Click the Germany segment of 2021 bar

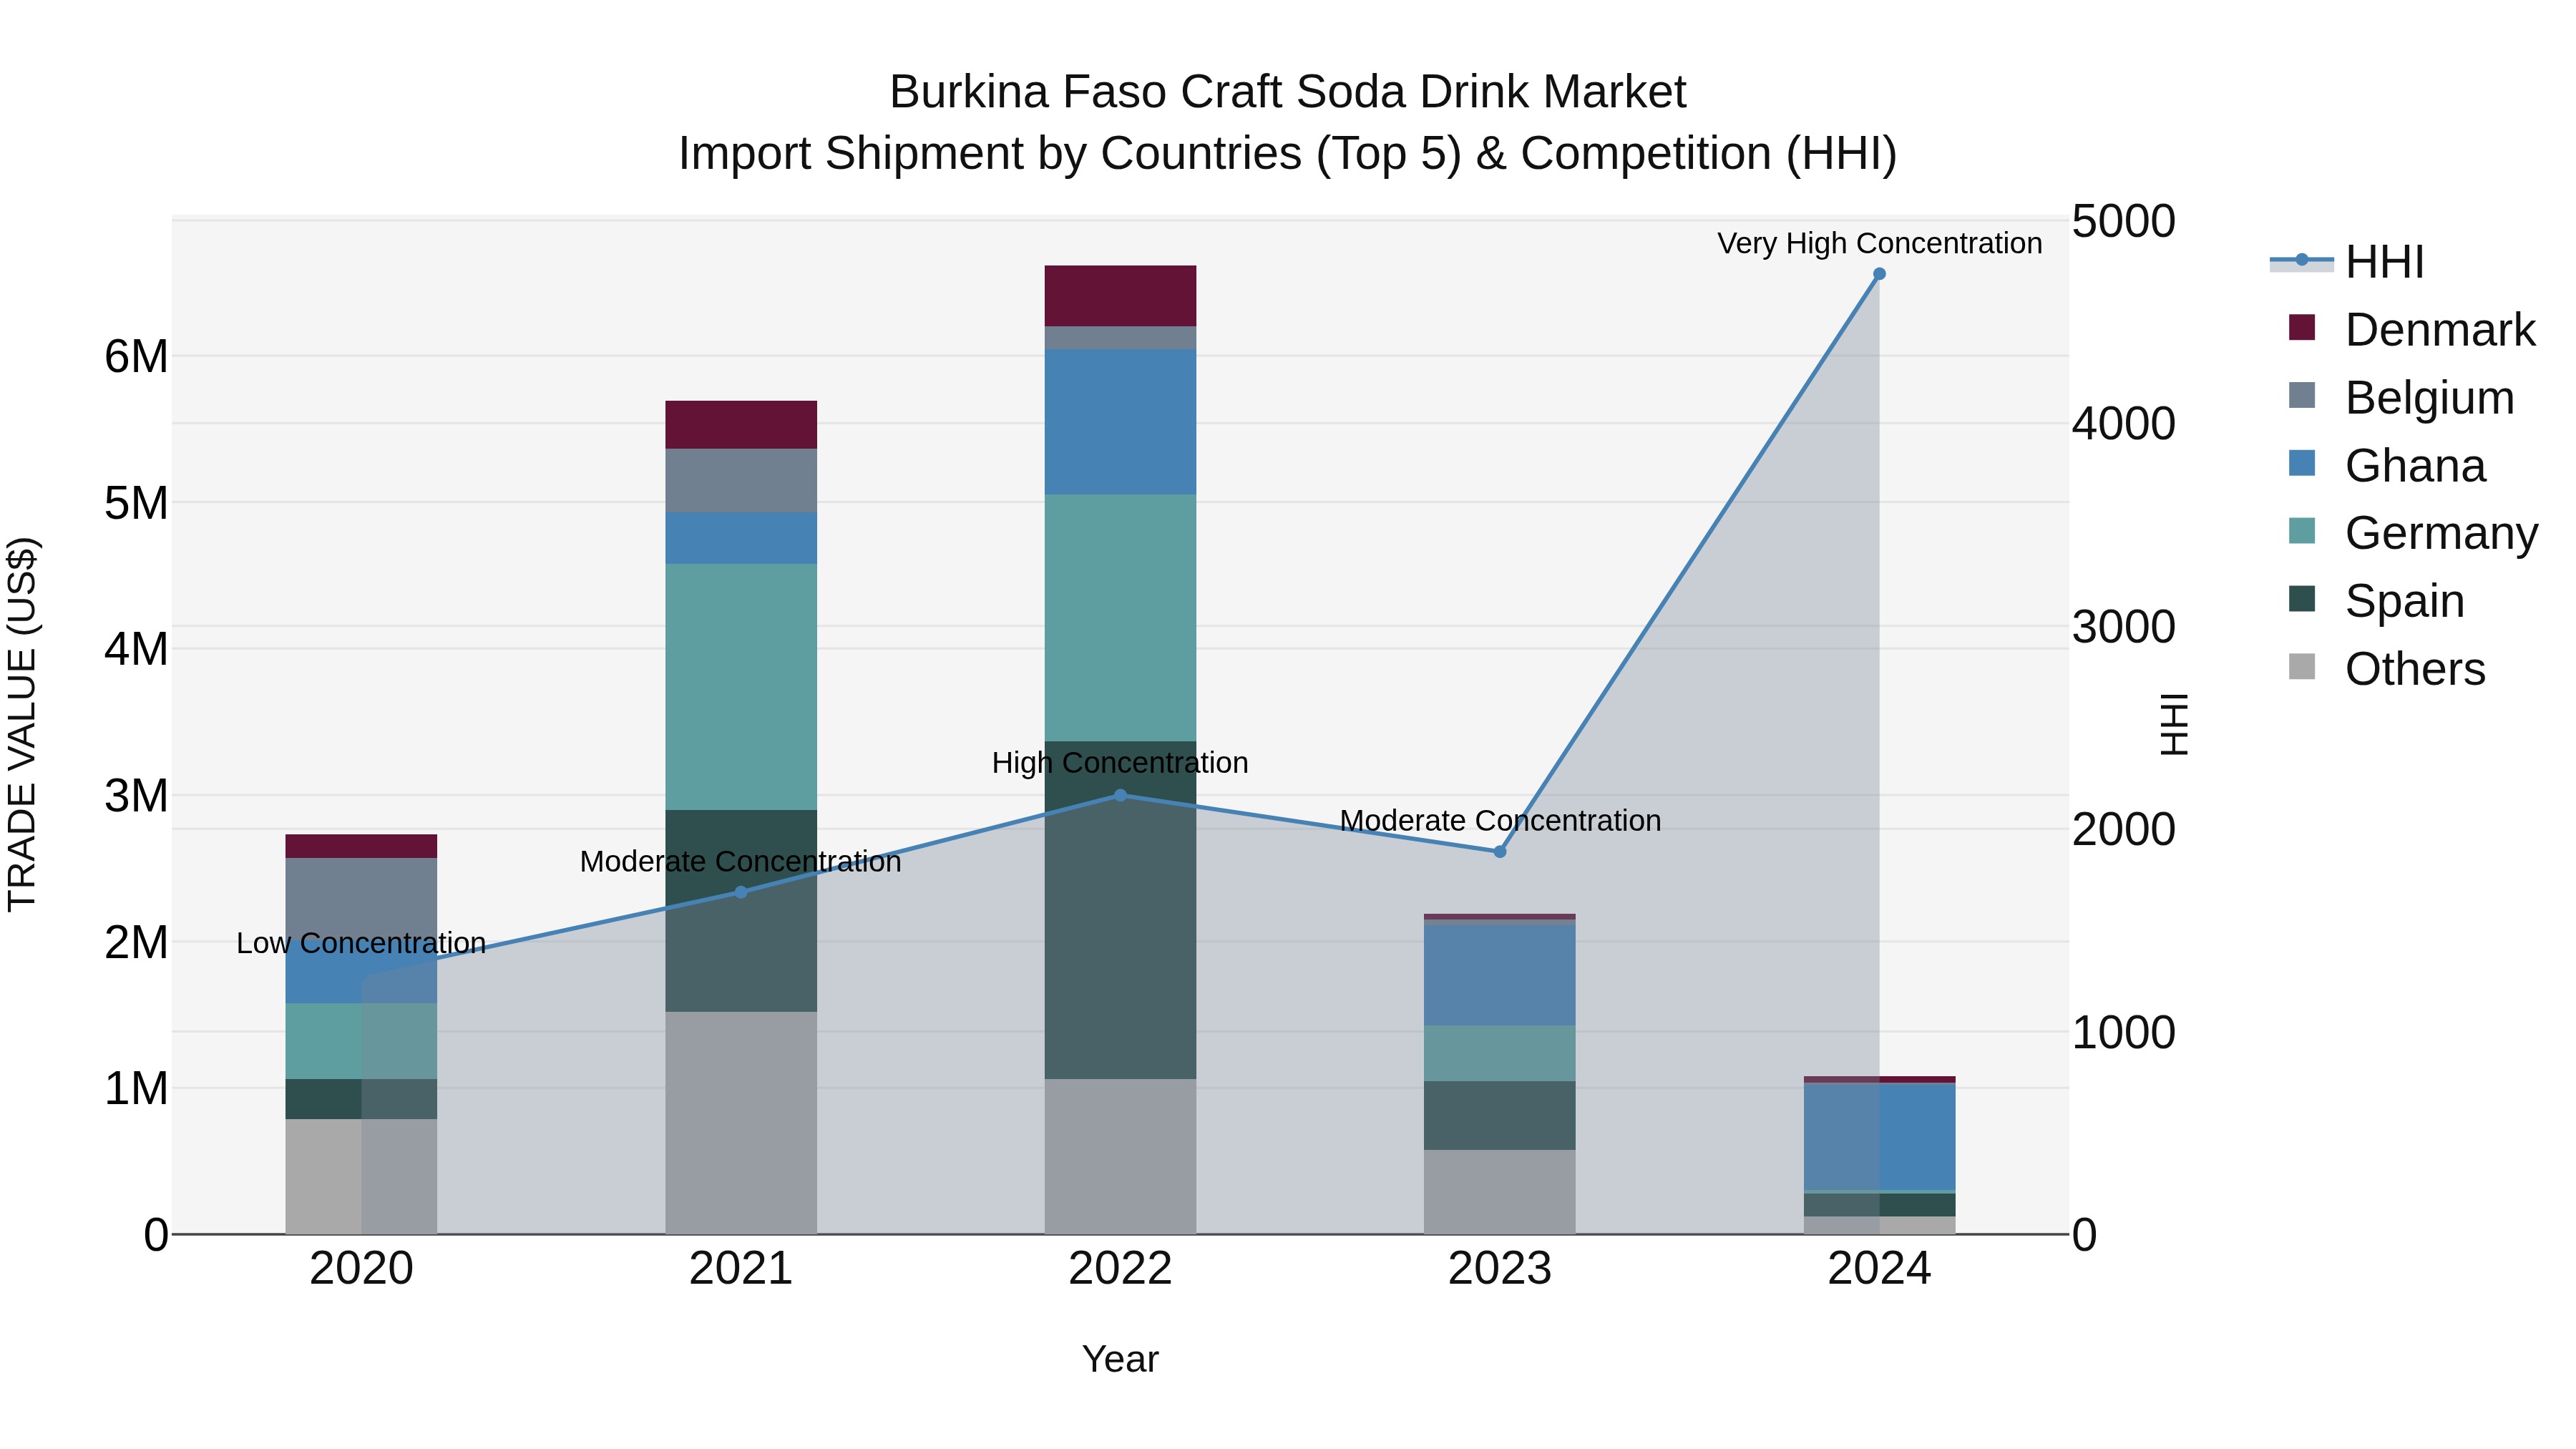741,687
